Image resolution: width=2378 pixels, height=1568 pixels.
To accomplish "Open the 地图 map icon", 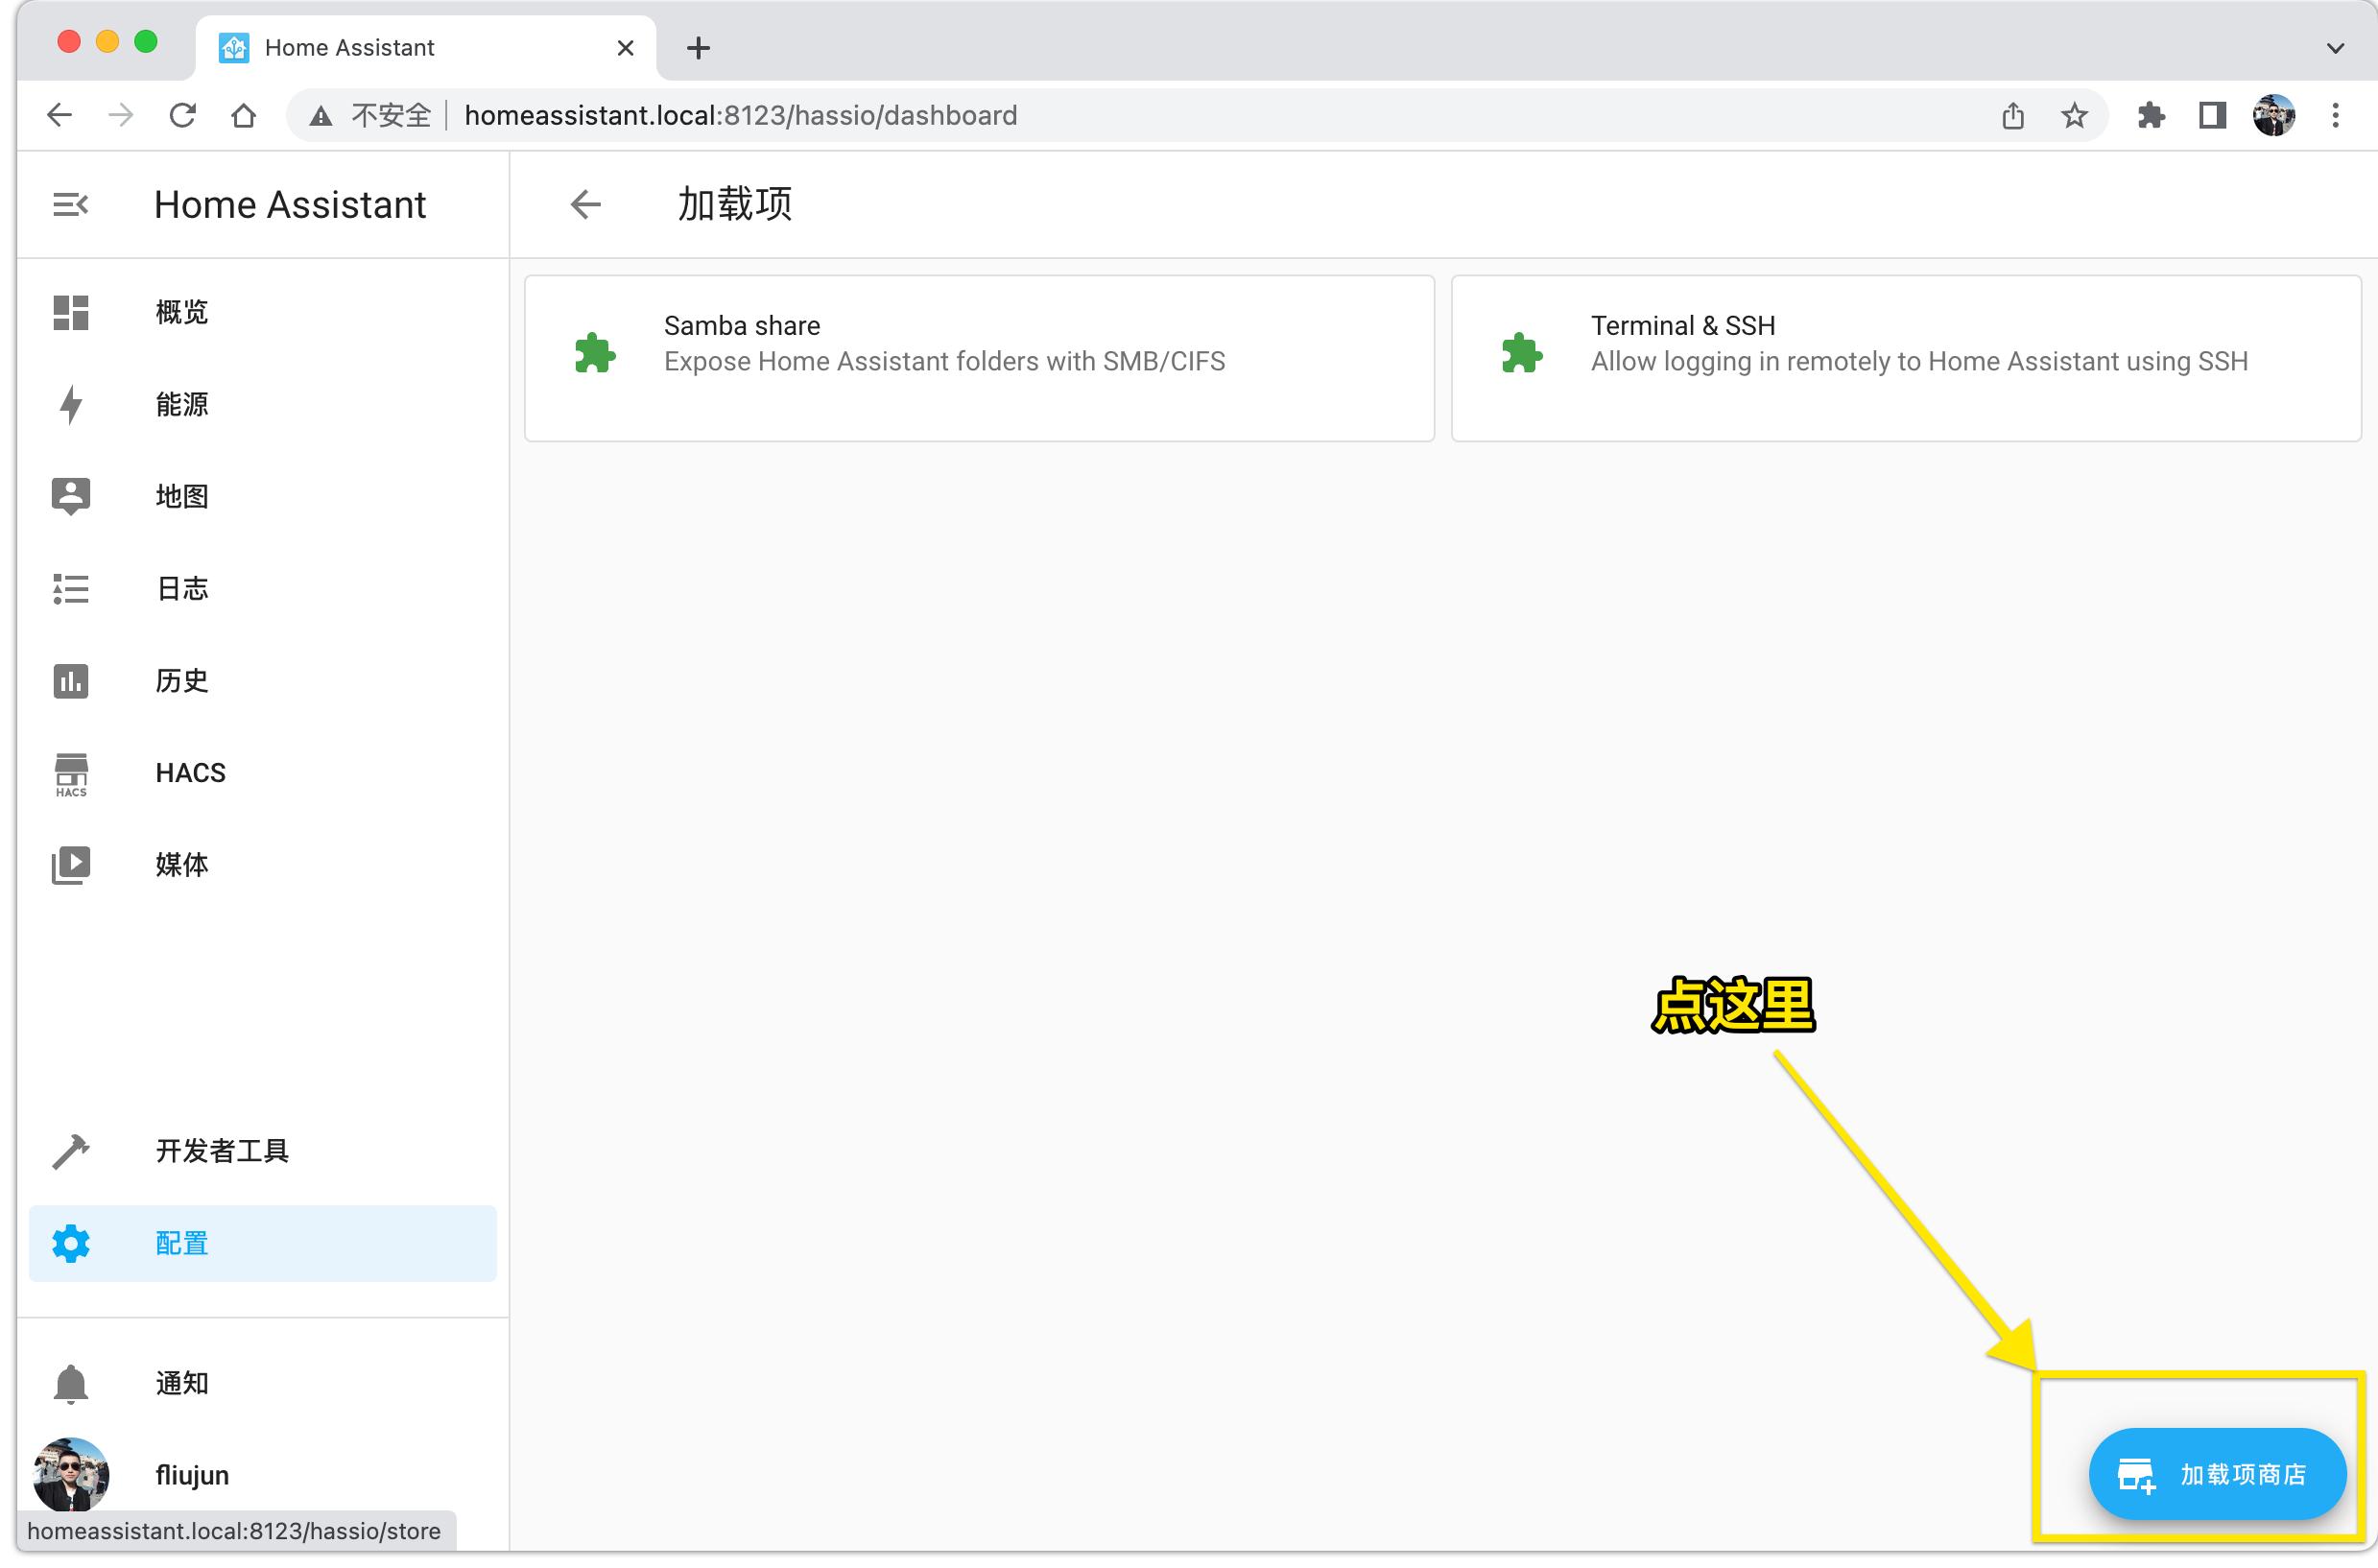I will [x=70, y=496].
